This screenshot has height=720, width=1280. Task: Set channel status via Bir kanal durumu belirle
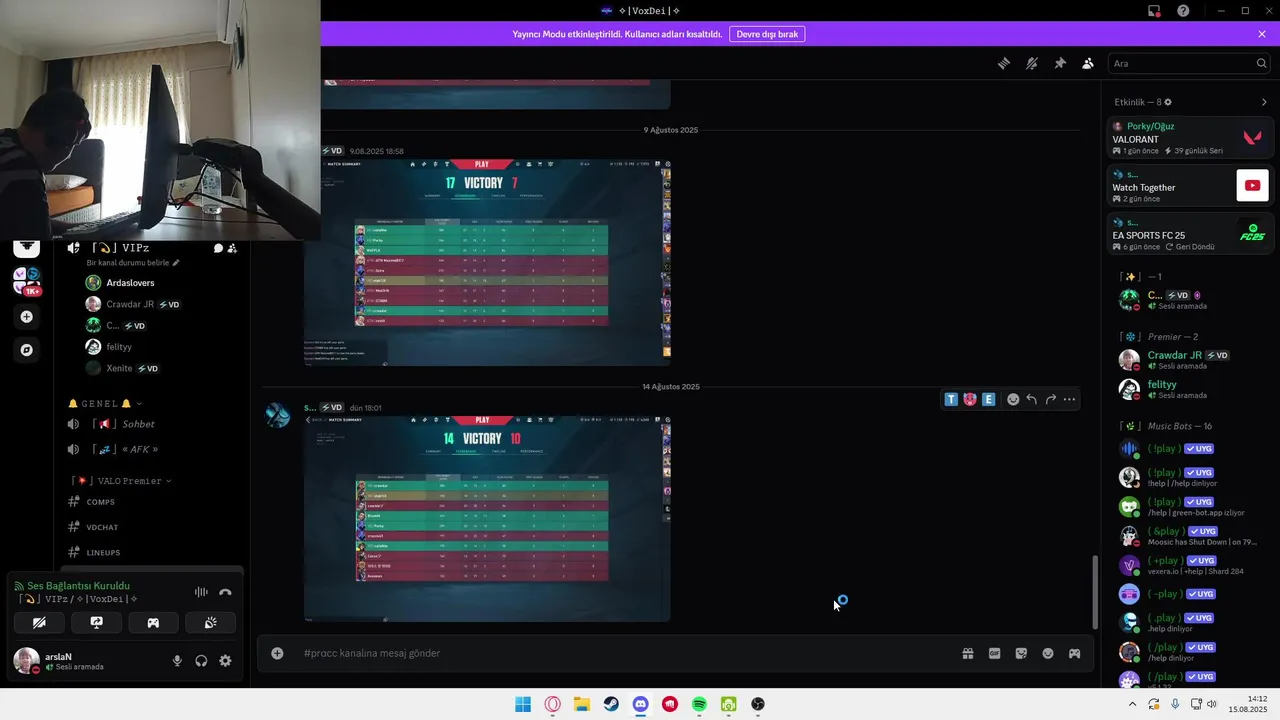click(133, 263)
